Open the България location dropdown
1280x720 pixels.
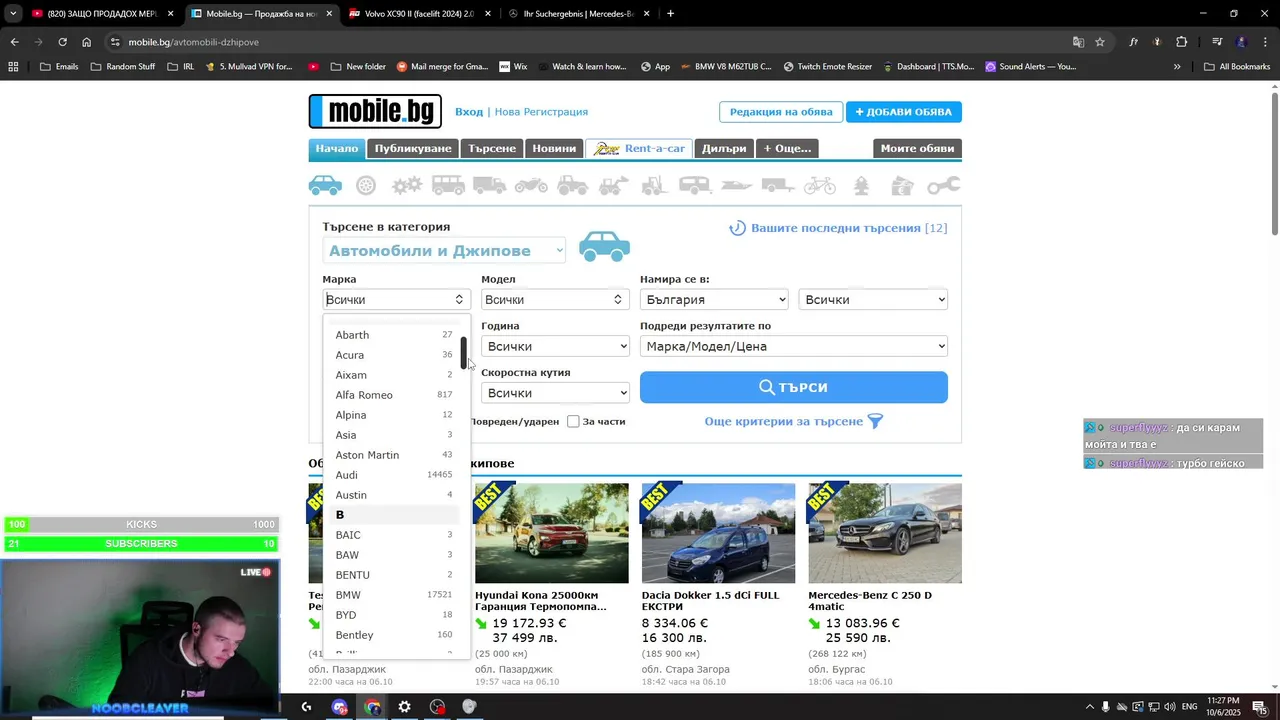[714, 299]
